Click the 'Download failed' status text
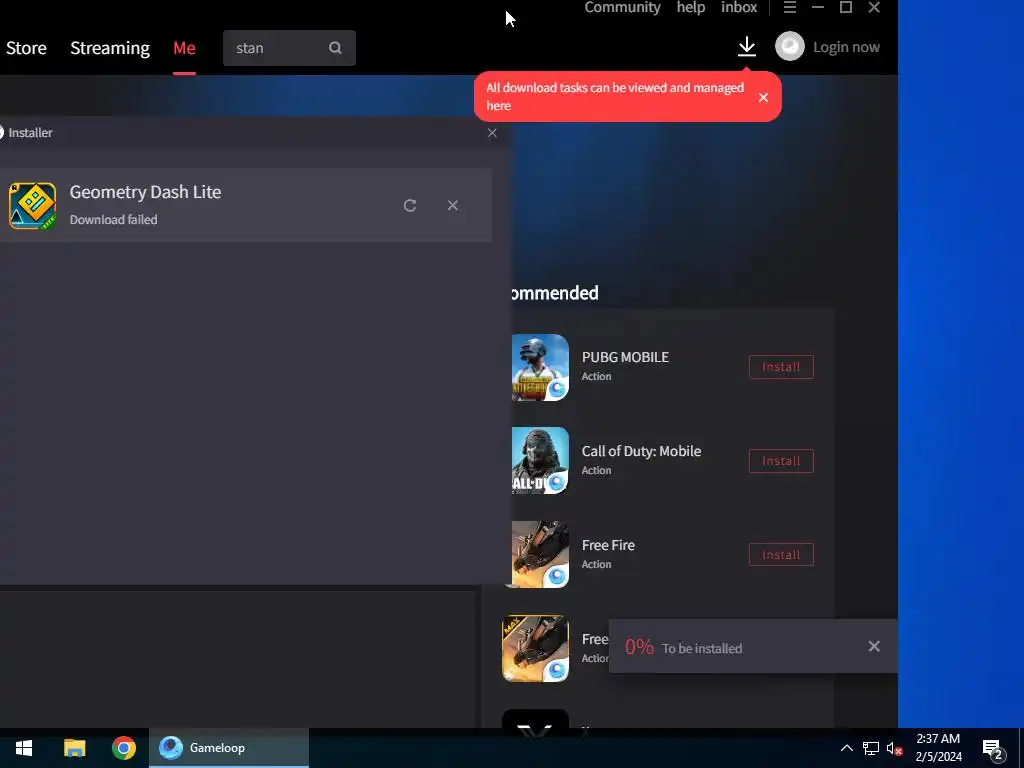The height and width of the screenshot is (768, 1024). 114,220
